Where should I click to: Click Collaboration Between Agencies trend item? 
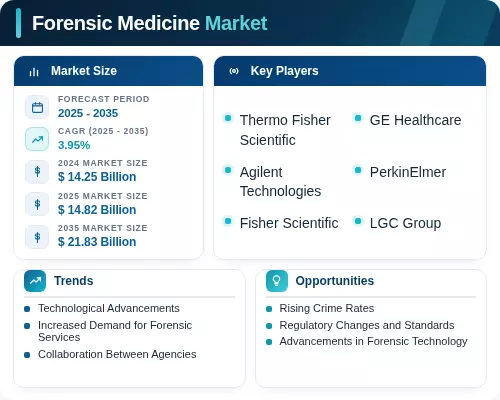coord(117,354)
